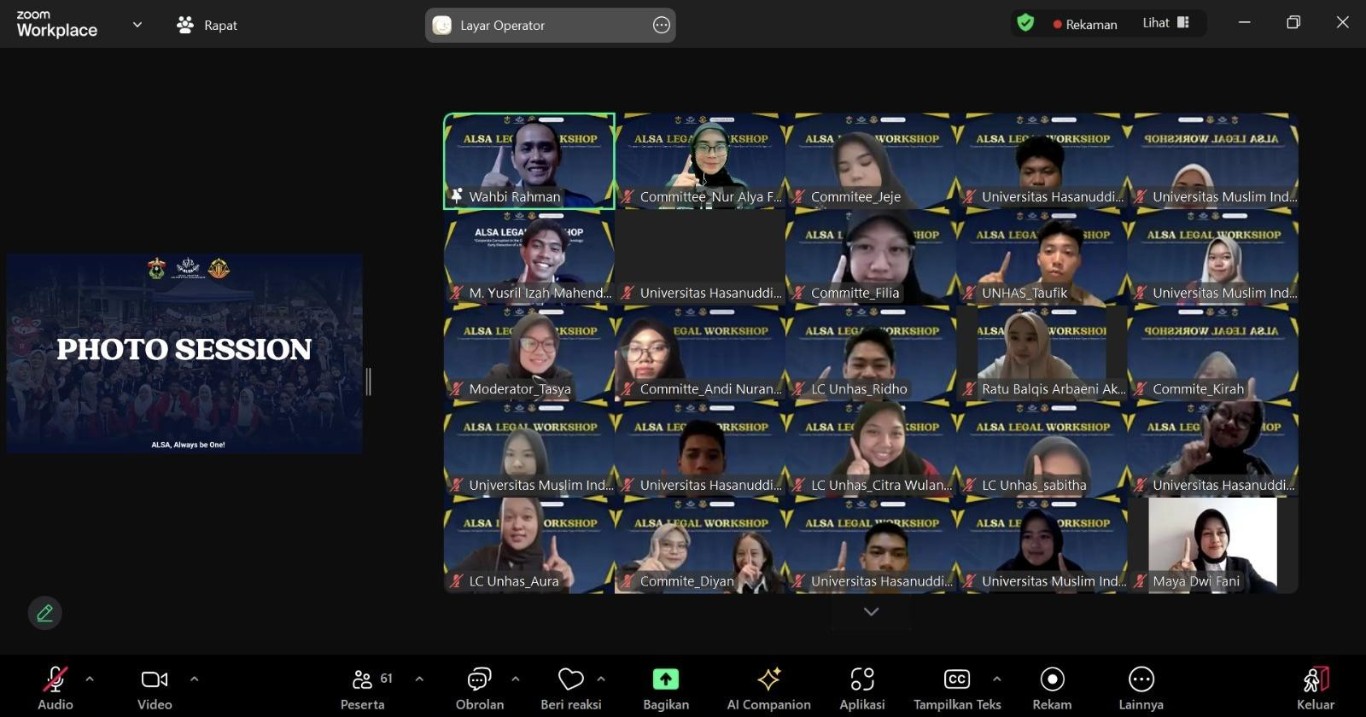Select UNHAS_Taufik video tile

tap(1042, 257)
